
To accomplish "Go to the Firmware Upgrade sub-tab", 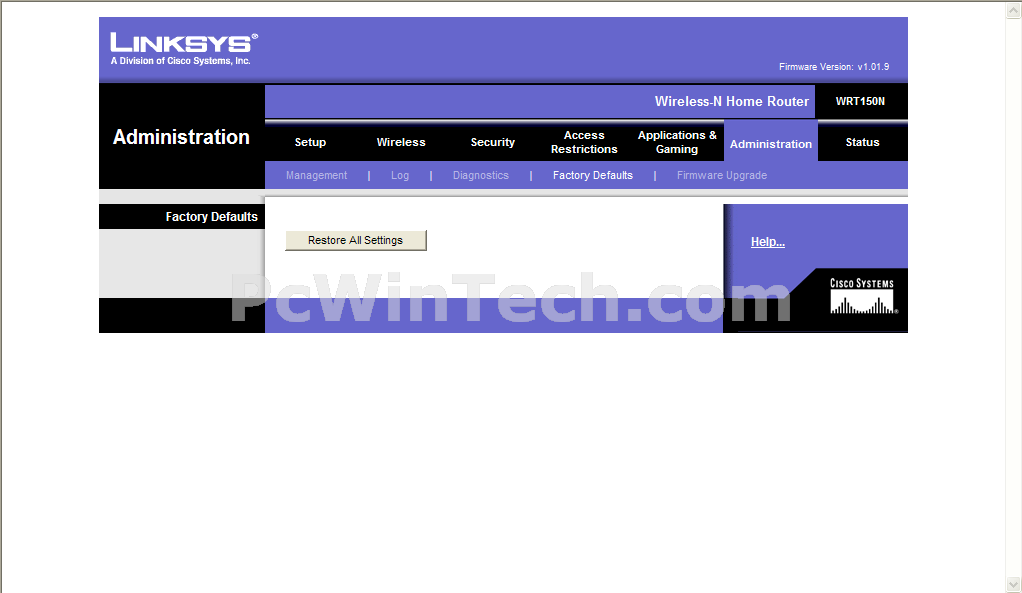I will [722, 175].
